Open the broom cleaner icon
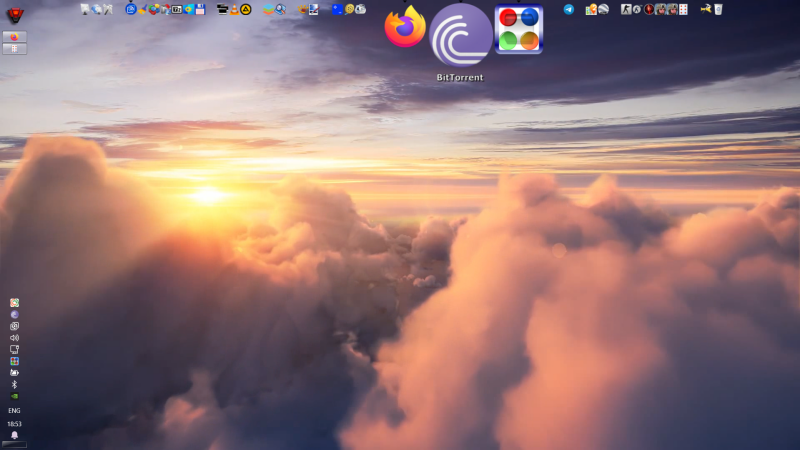Viewport: 800px width, 450px height. pos(142,9)
